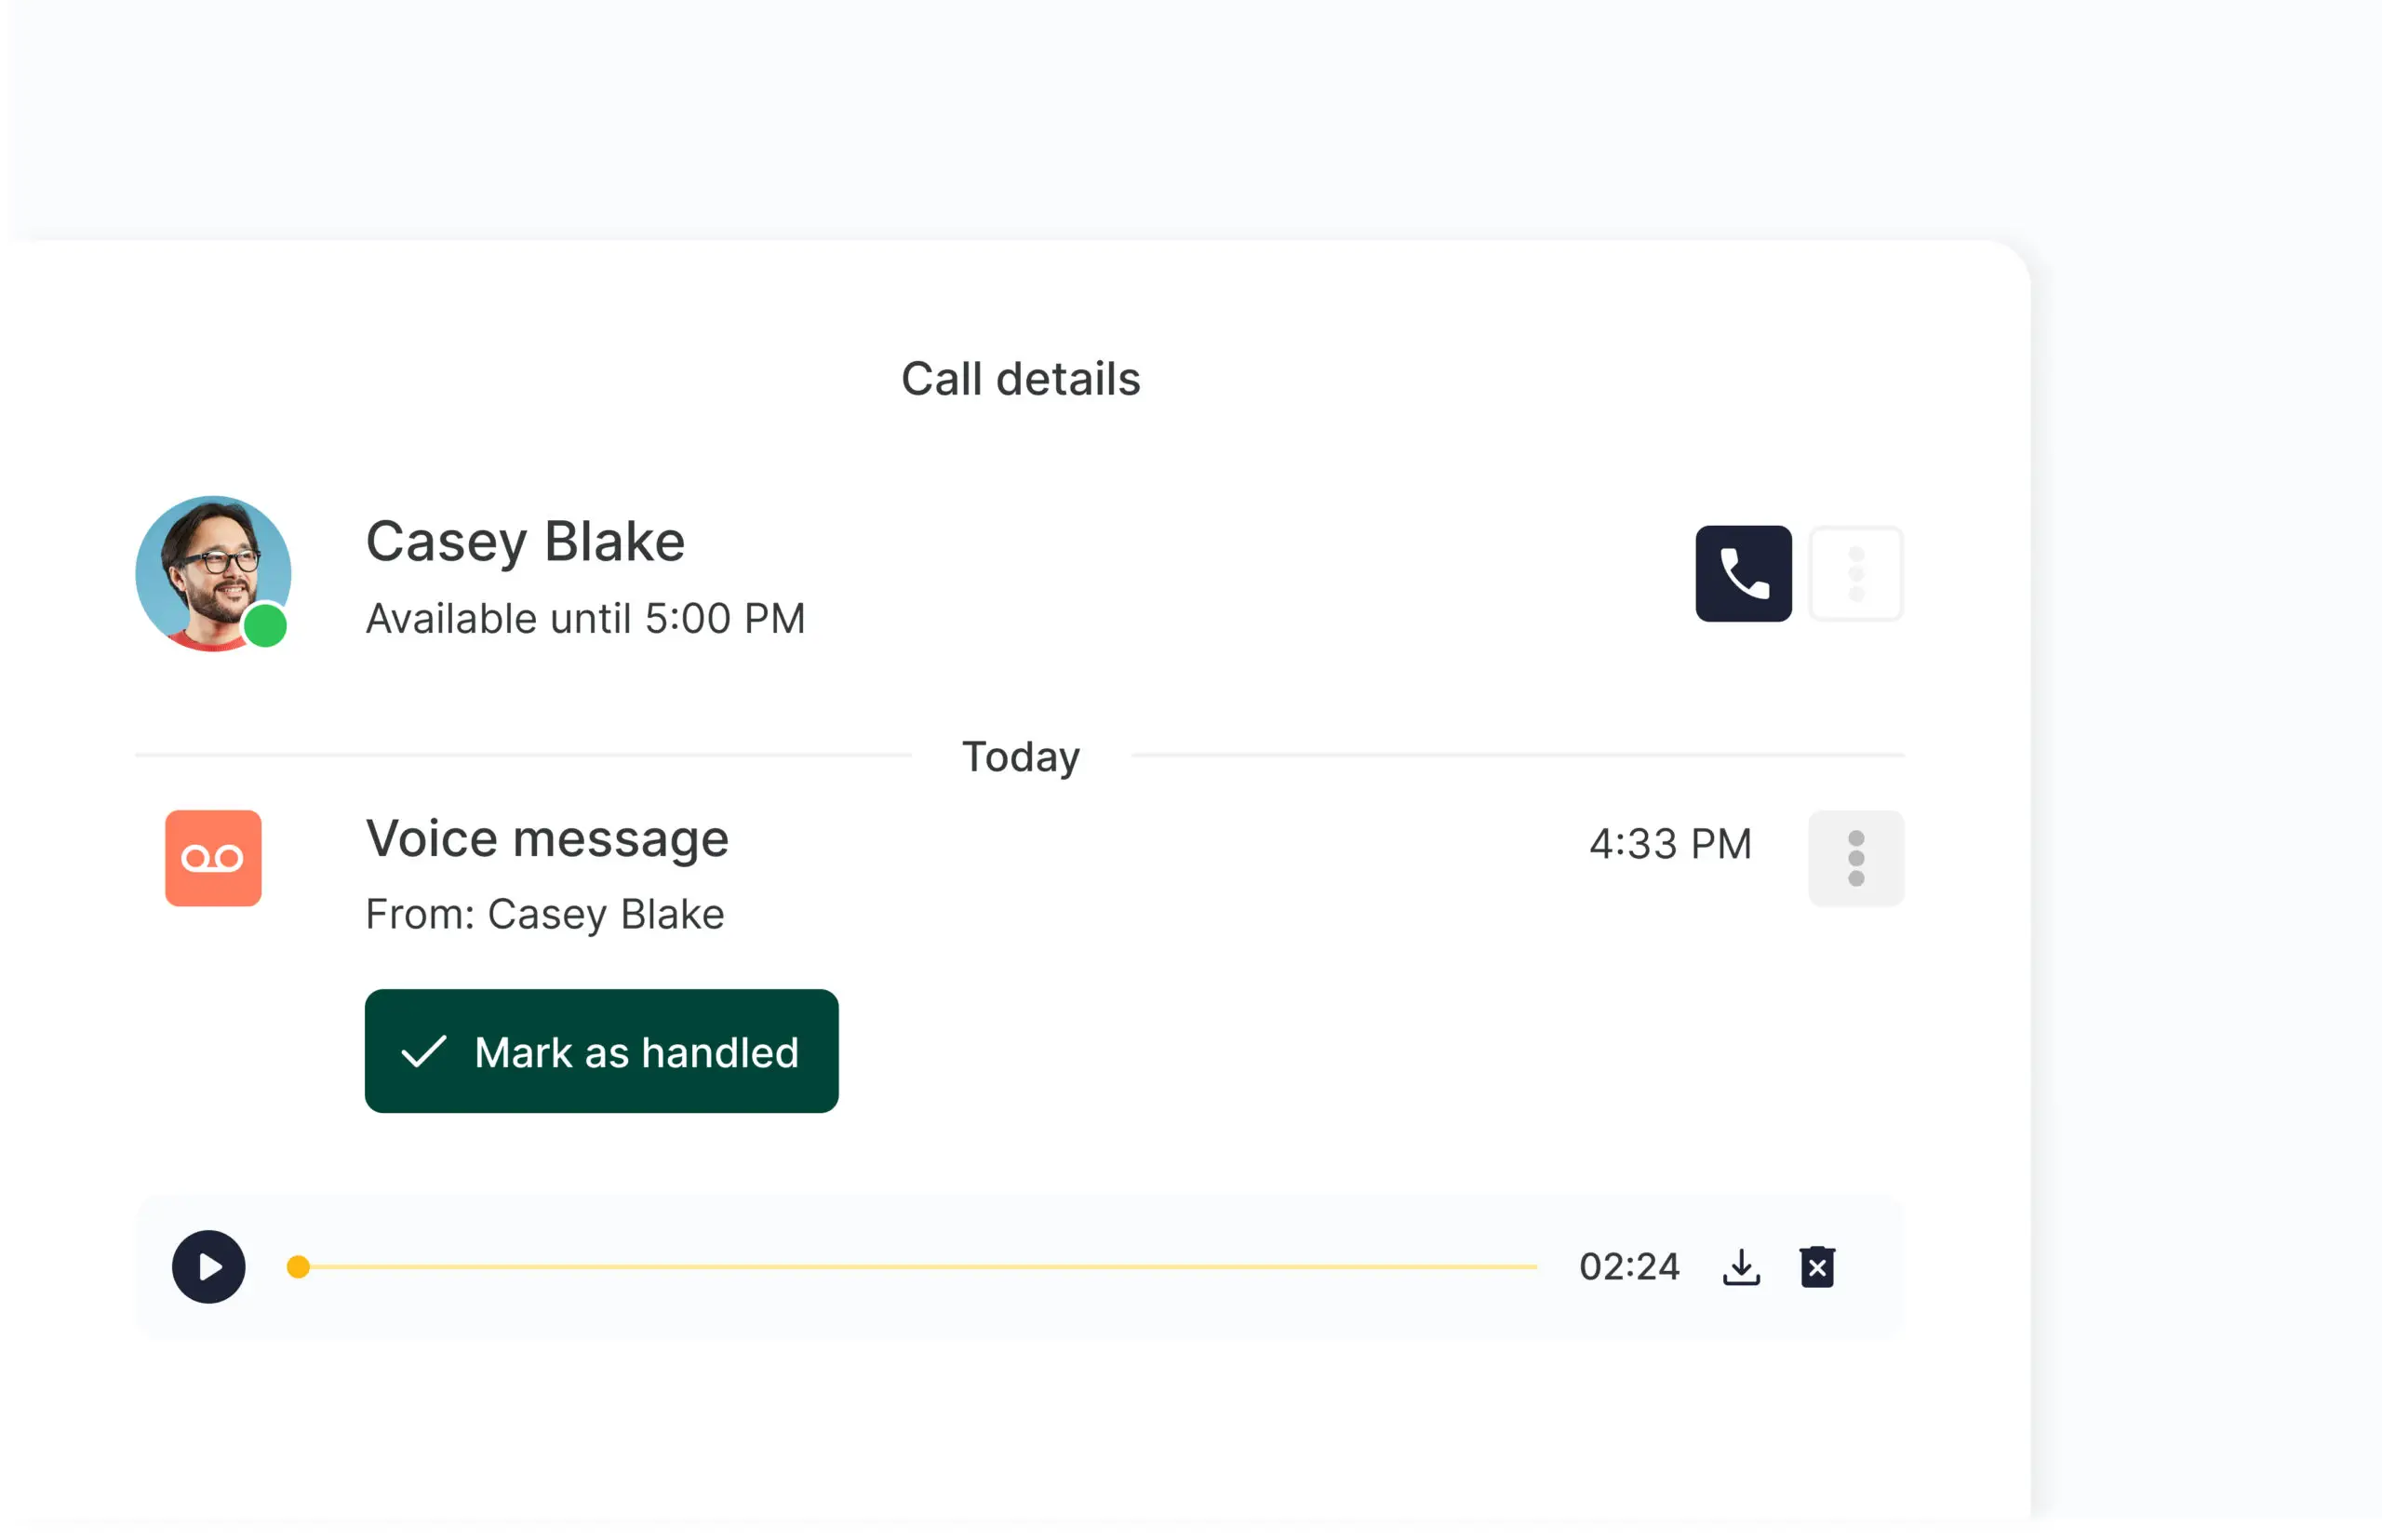The image size is (2382, 1540).
Task: Click the Today date separator
Action: tap(1020, 756)
